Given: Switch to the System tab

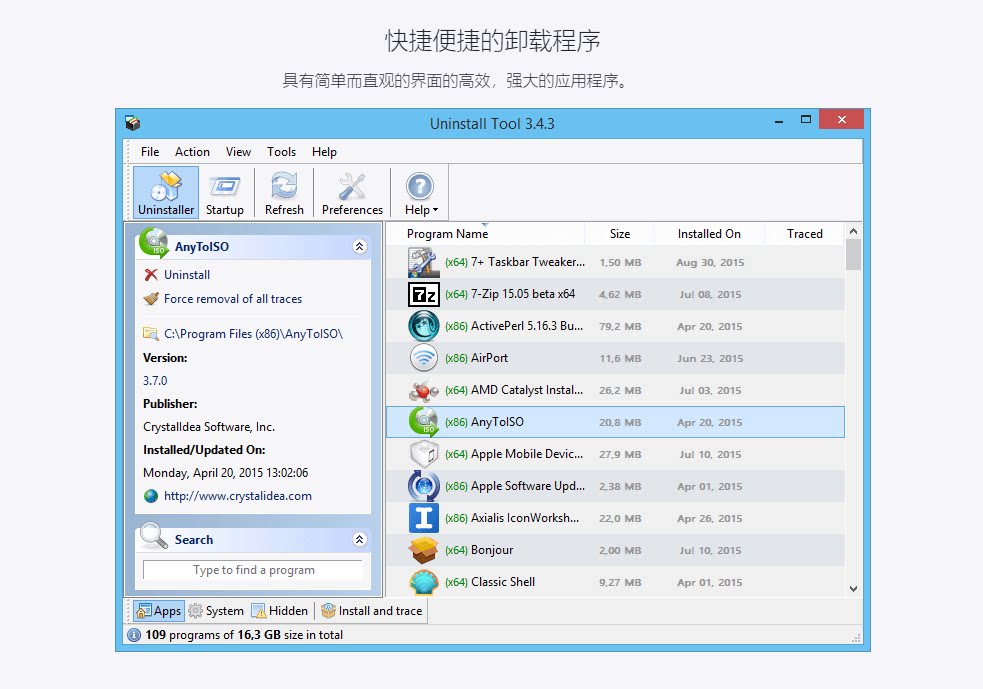Looking at the screenshot, I should tap(216, 611).
